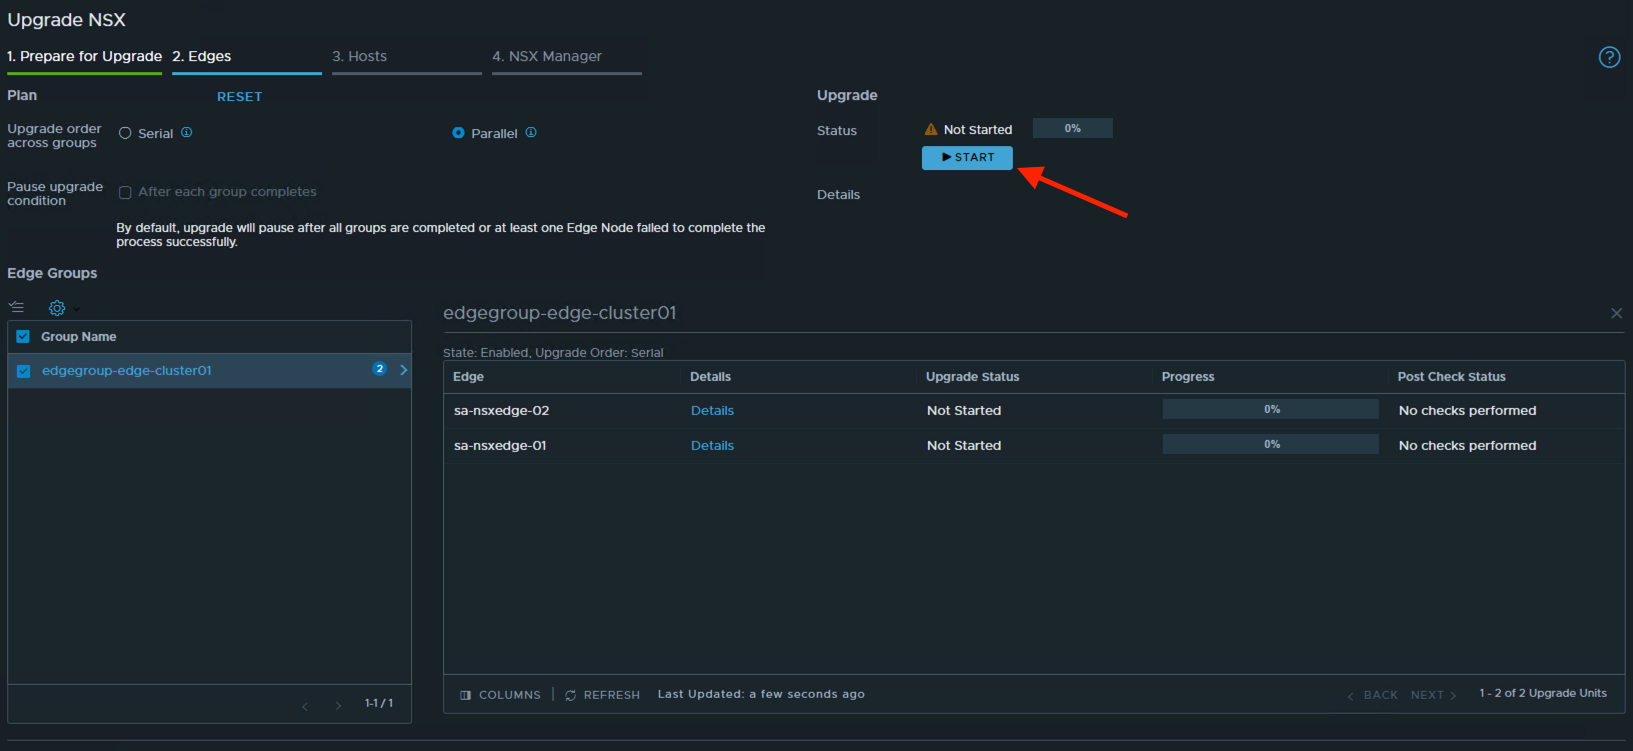Screen dimensions: 1633x751
Task: Click the State: Enabled, Upgrade Order: Serial text
Action: click(553, 353)
